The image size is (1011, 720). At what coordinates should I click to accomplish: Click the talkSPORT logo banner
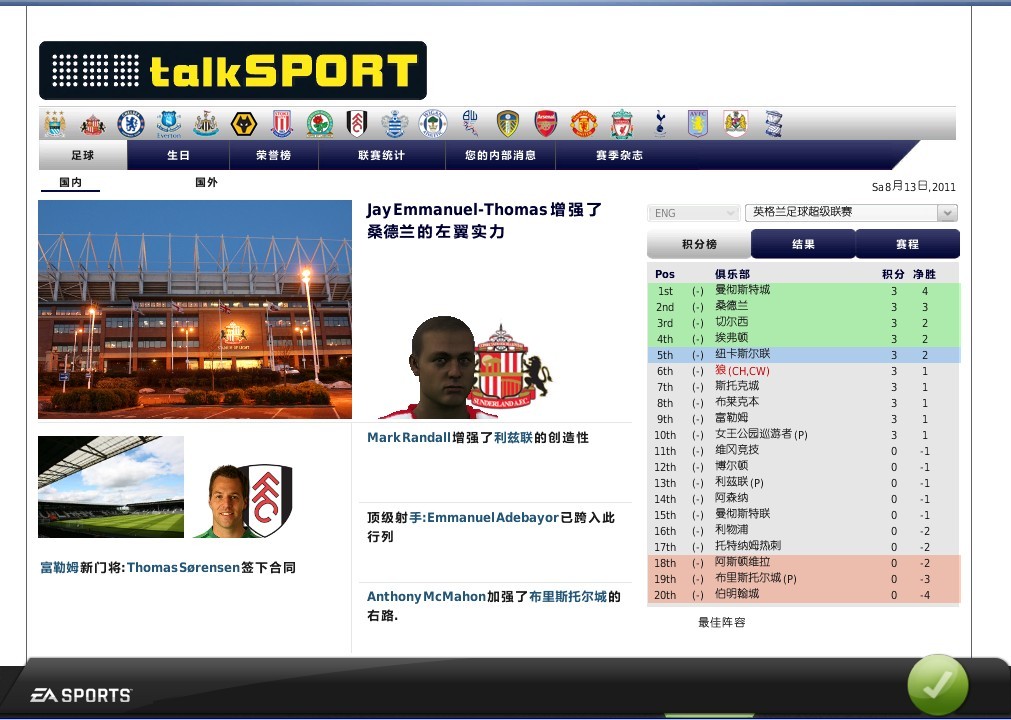point(233,70)
